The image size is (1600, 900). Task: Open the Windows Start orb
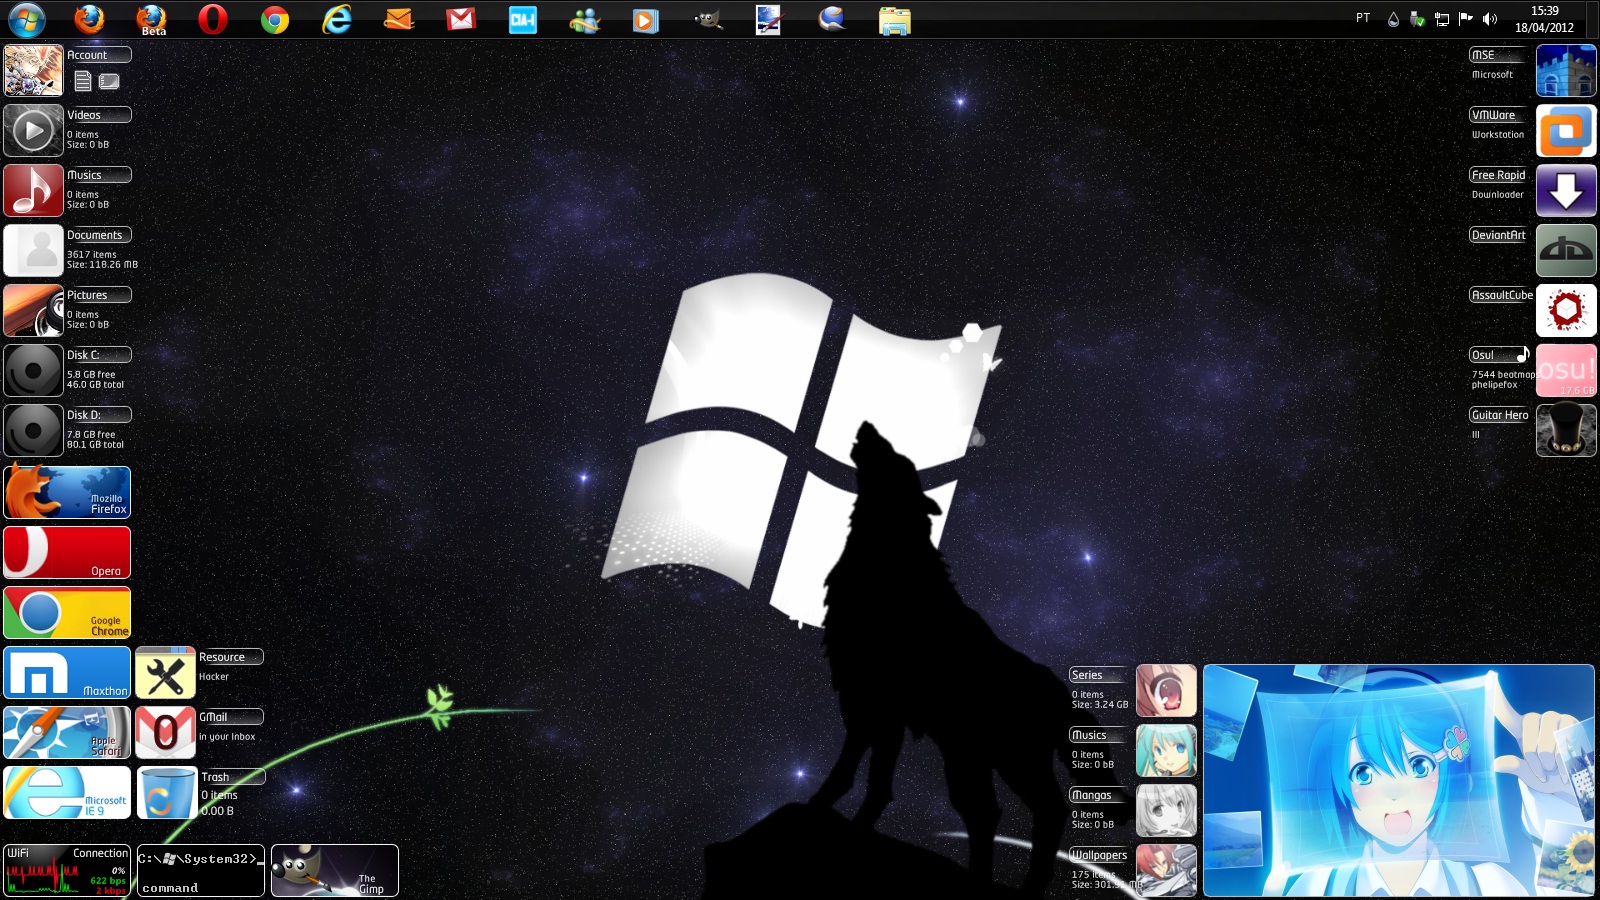coord(27,19)
